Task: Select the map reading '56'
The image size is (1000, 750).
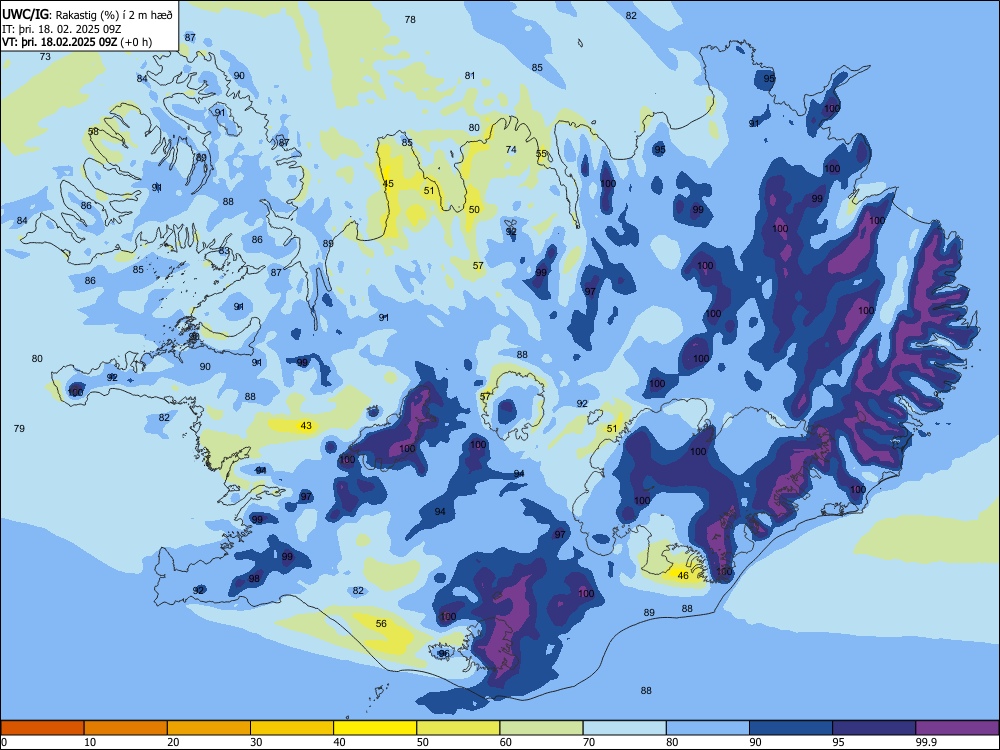Action: tap(381, 623)
